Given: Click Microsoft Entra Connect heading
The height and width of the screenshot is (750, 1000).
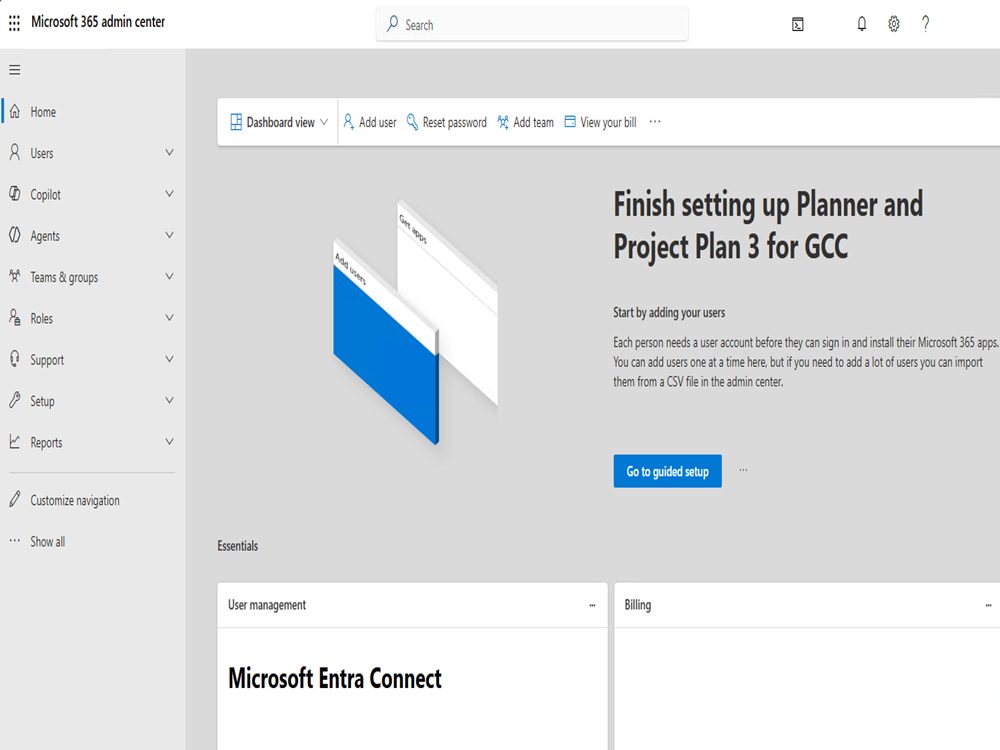Looking at the screenshot, I should click(335, 678).
